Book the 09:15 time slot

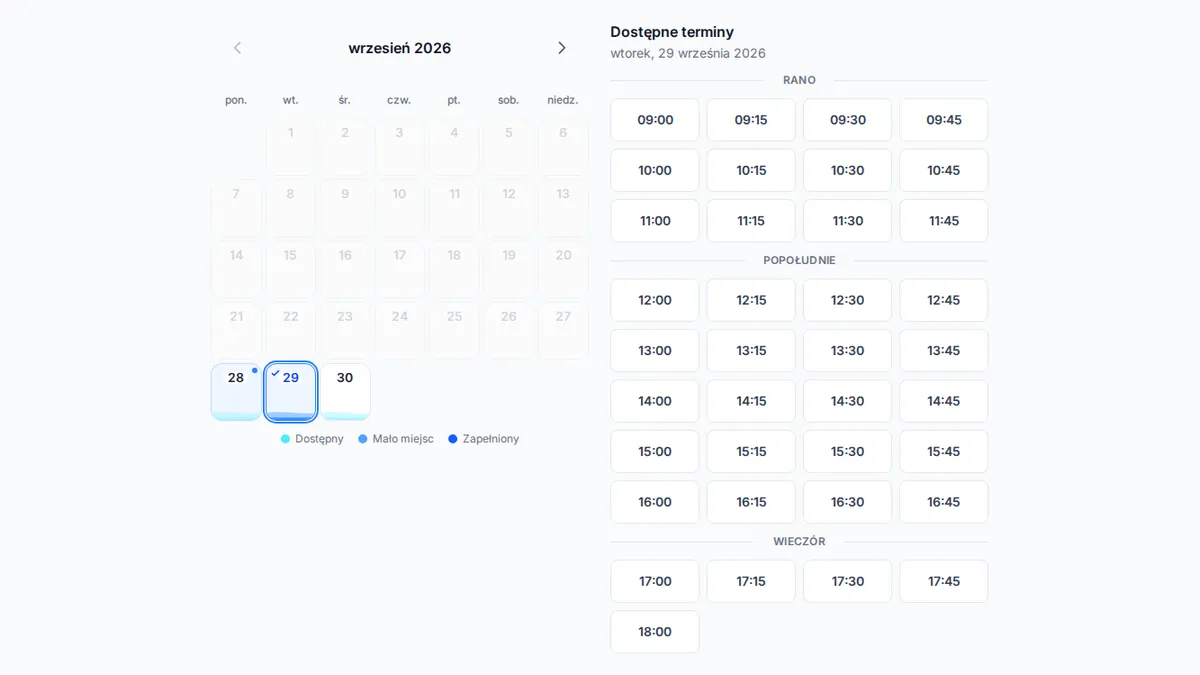point(751,120)
